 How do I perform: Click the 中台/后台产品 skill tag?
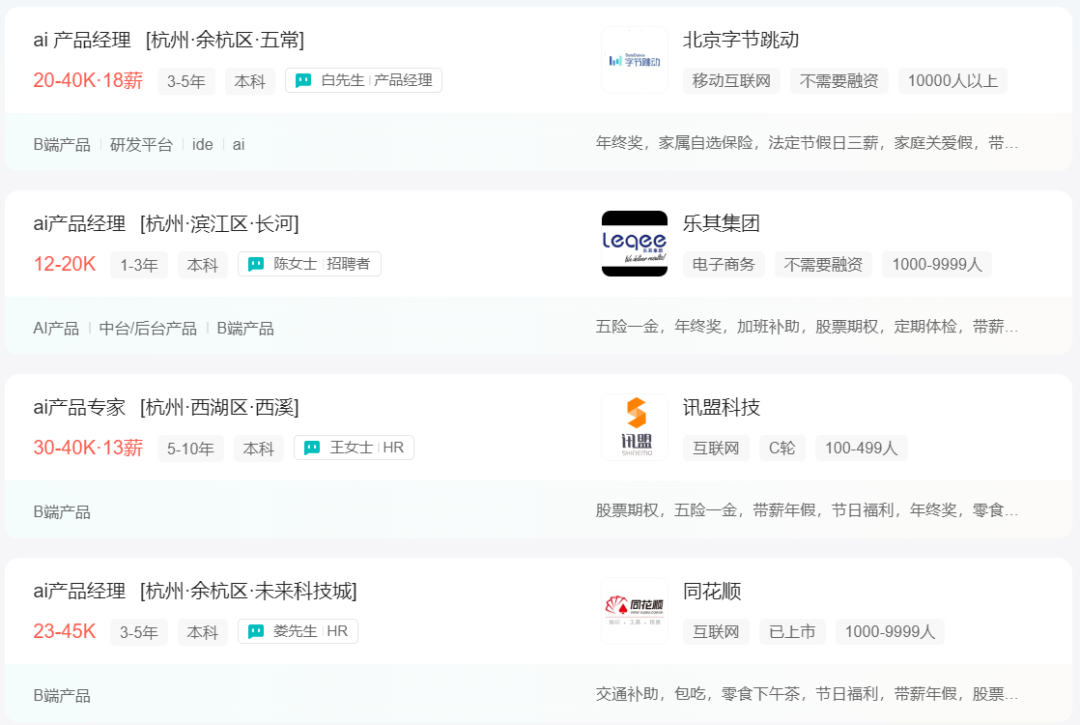pos(148,328)
